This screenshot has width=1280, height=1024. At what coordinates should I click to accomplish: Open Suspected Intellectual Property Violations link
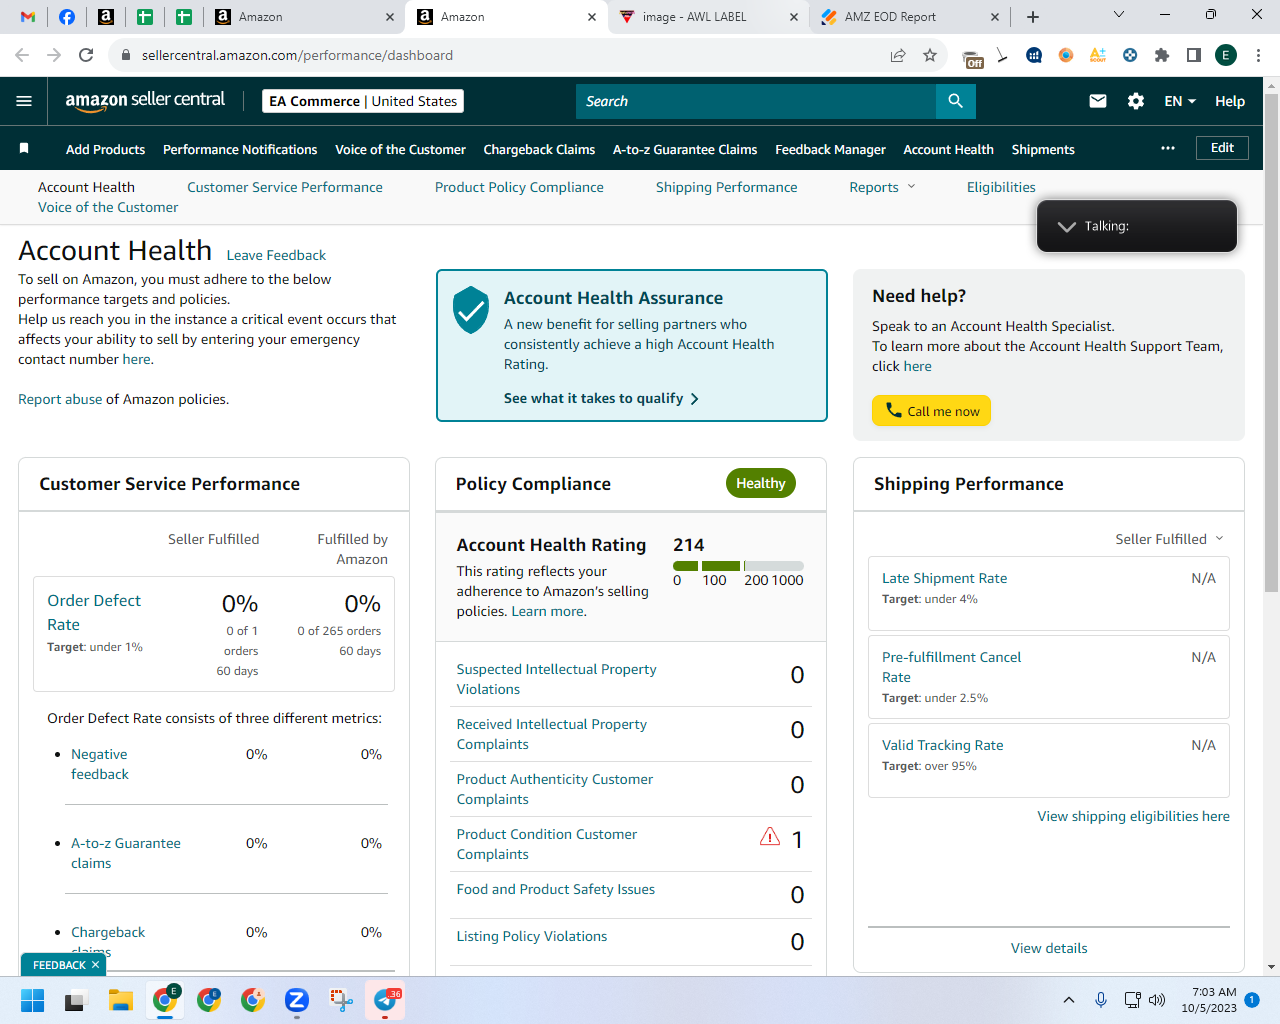556,679
